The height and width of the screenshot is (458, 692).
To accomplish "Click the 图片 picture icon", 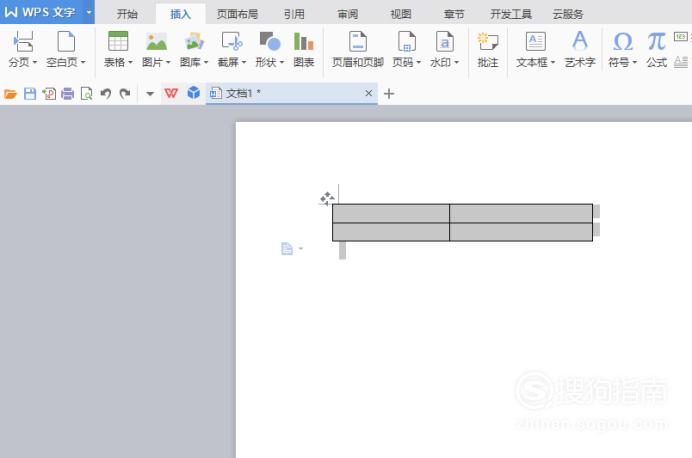I will point(156,41).
